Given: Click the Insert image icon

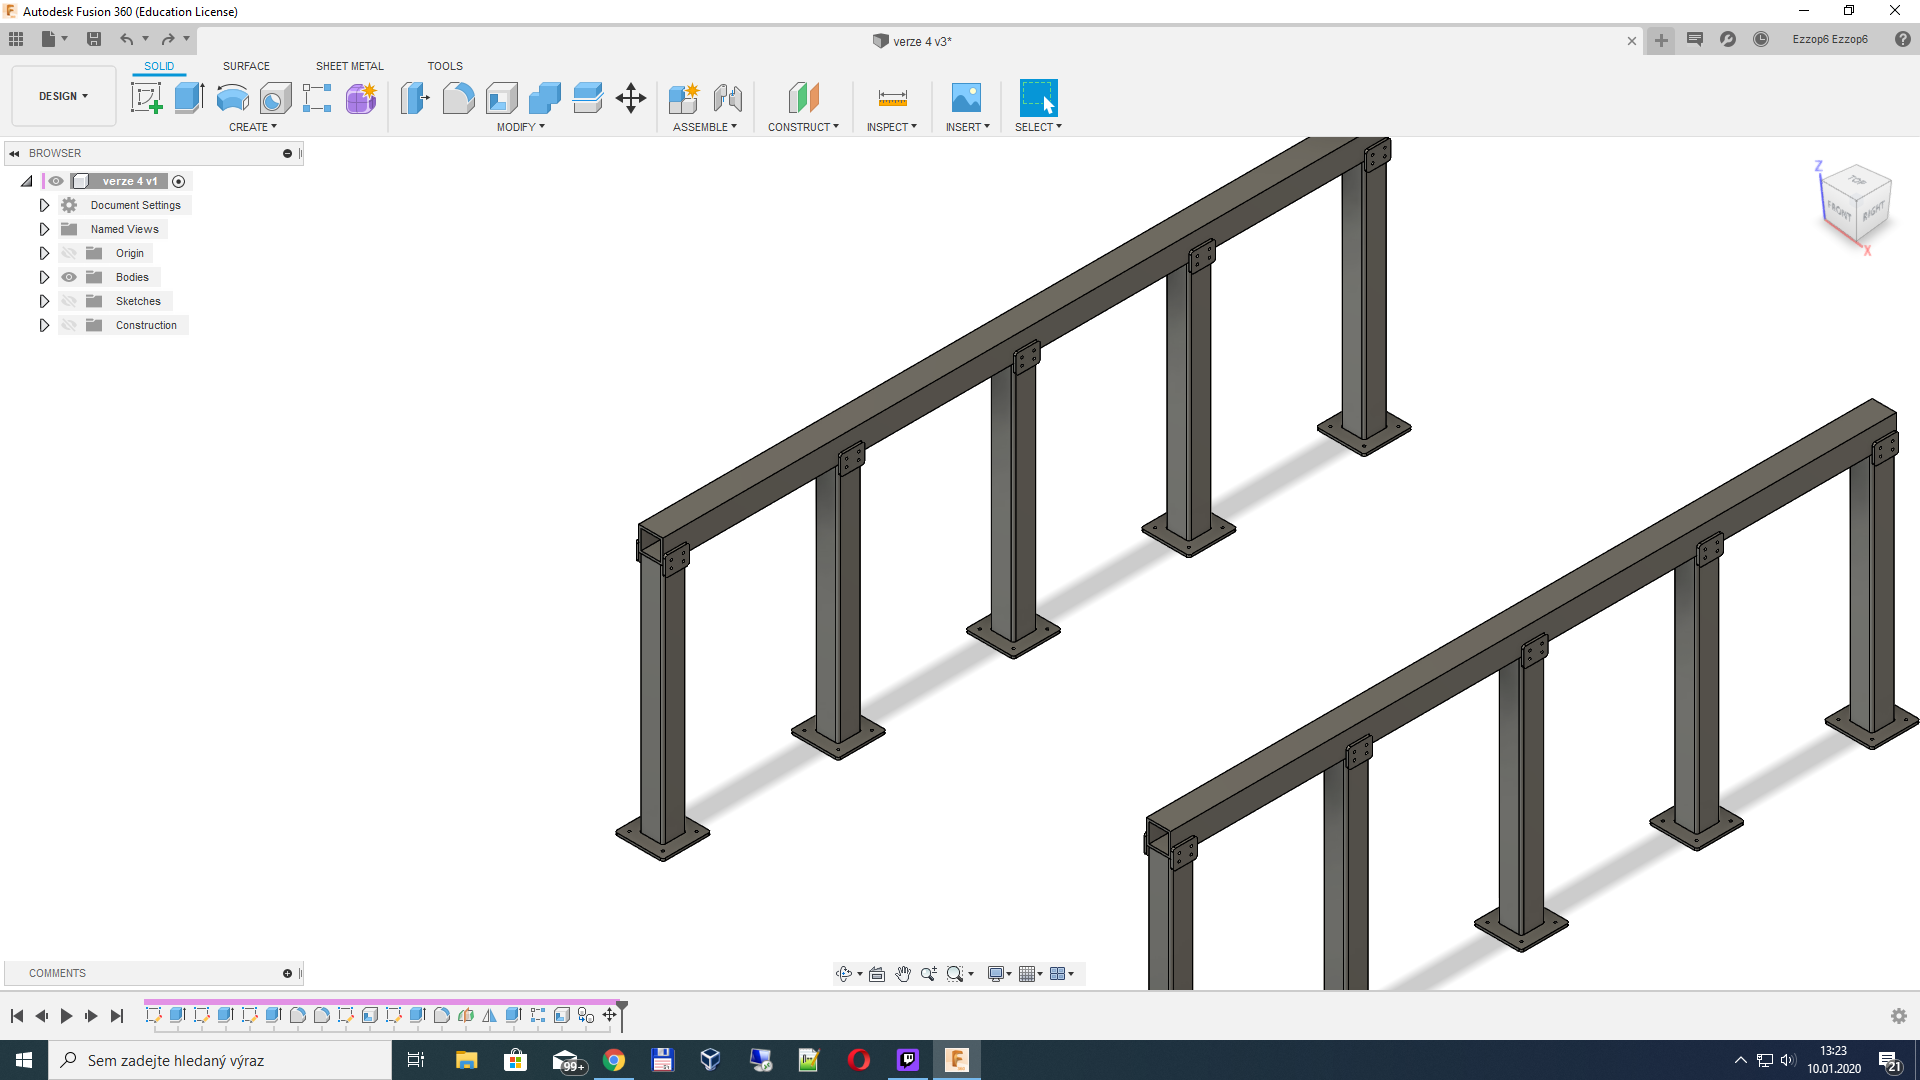Looking at the screenshot, I should [x=966, y=98].
